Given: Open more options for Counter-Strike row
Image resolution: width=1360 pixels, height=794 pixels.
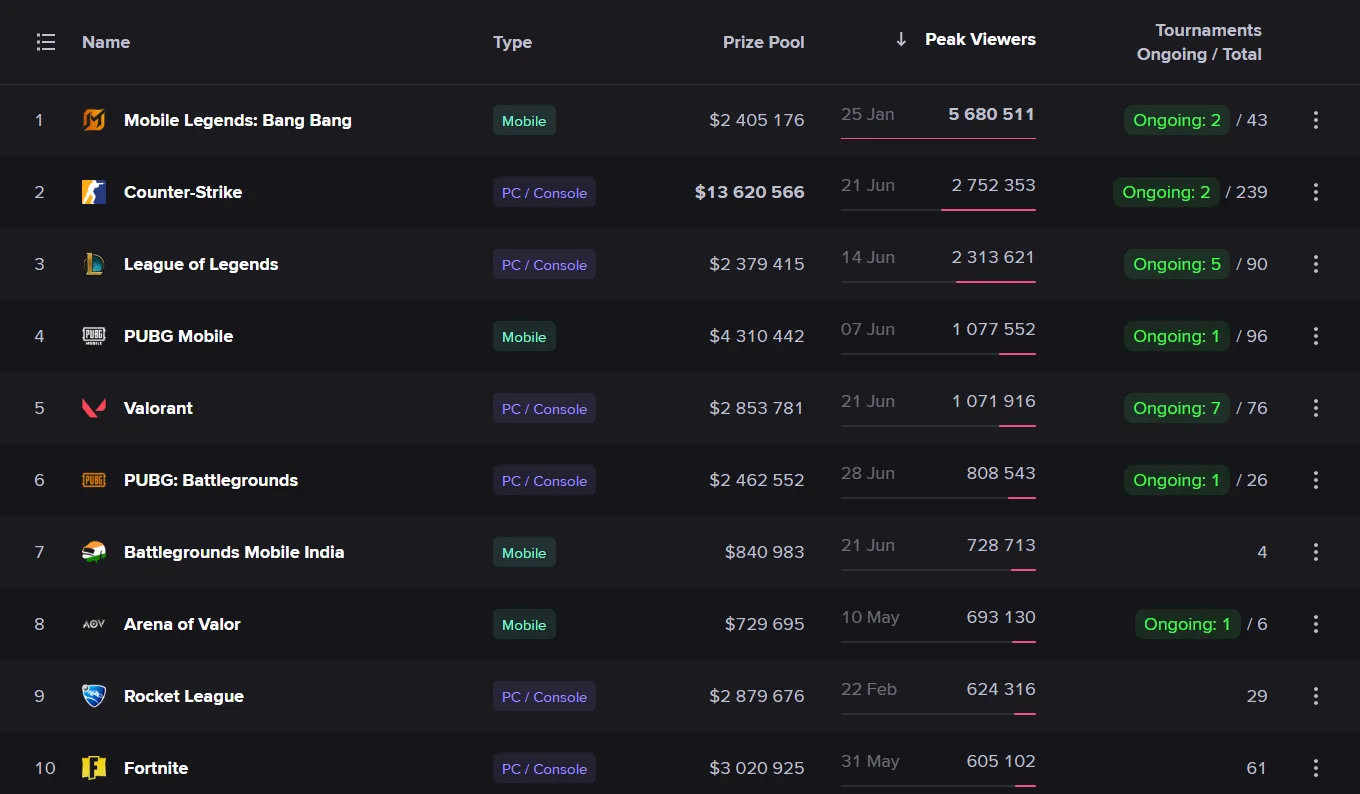Looking at the screenshot, I should tap(1316, 192).
